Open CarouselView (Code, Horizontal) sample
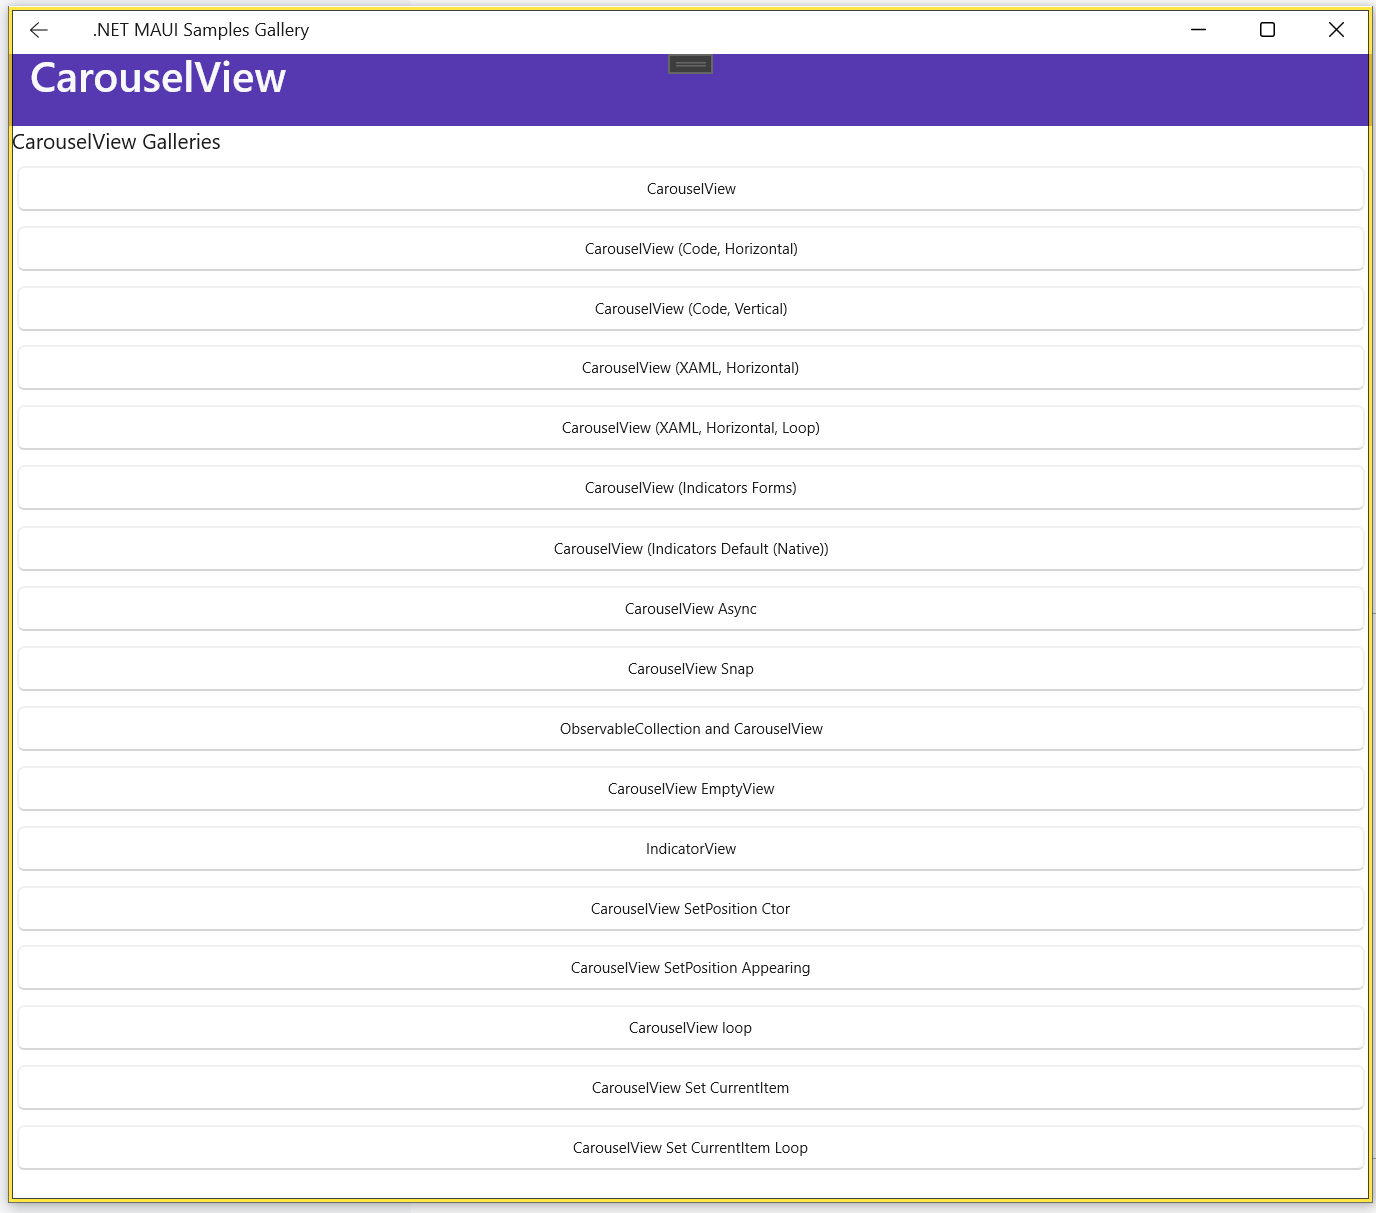Viewport: 1376px width, 1213px height. [690, 249]
